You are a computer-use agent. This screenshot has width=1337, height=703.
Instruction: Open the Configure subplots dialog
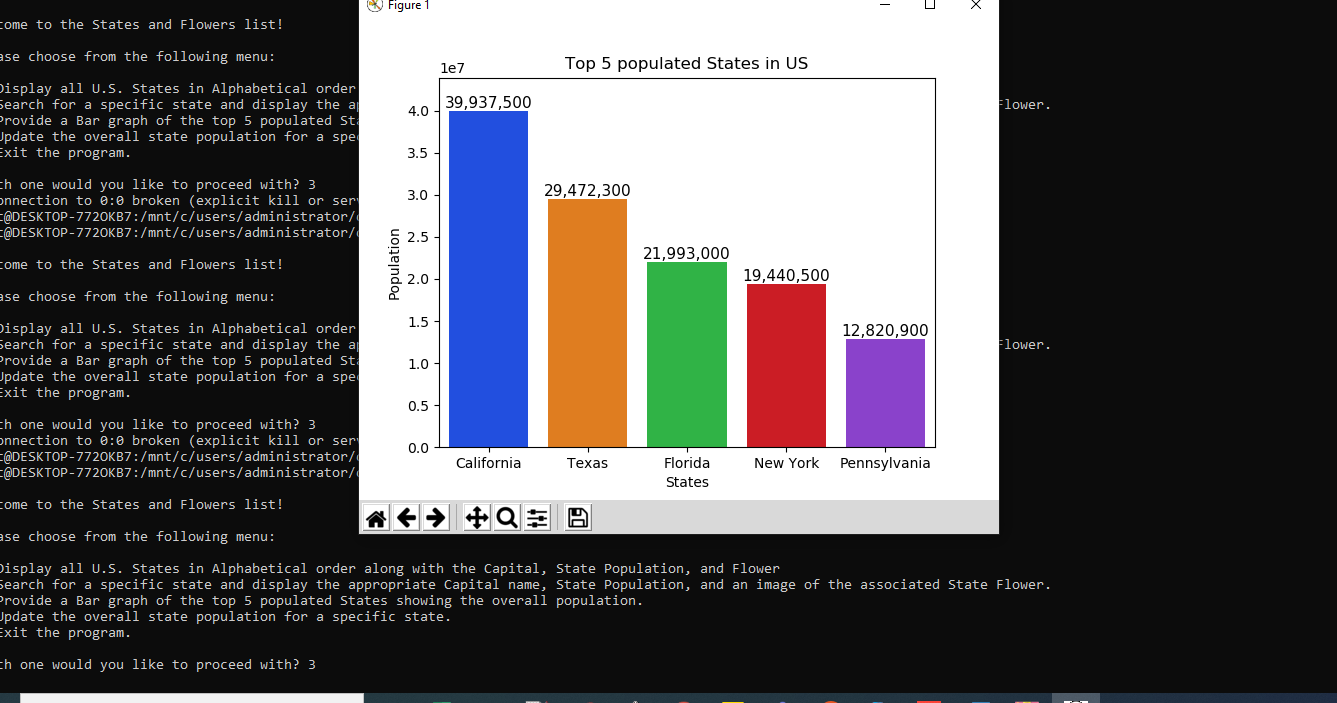[537, 518]
